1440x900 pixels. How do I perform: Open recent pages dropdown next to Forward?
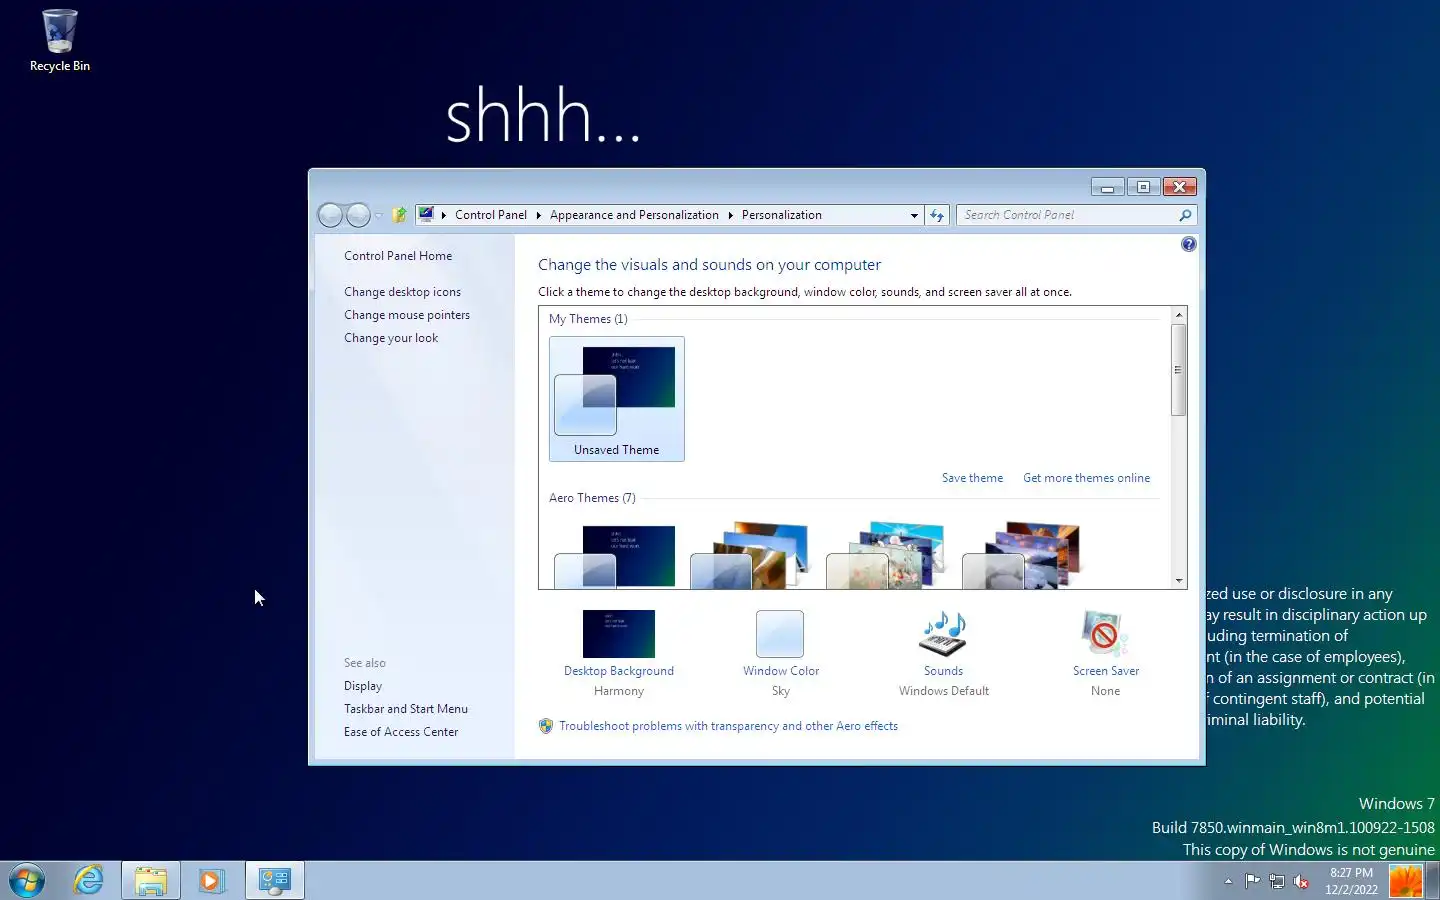[x=379, y=216]
